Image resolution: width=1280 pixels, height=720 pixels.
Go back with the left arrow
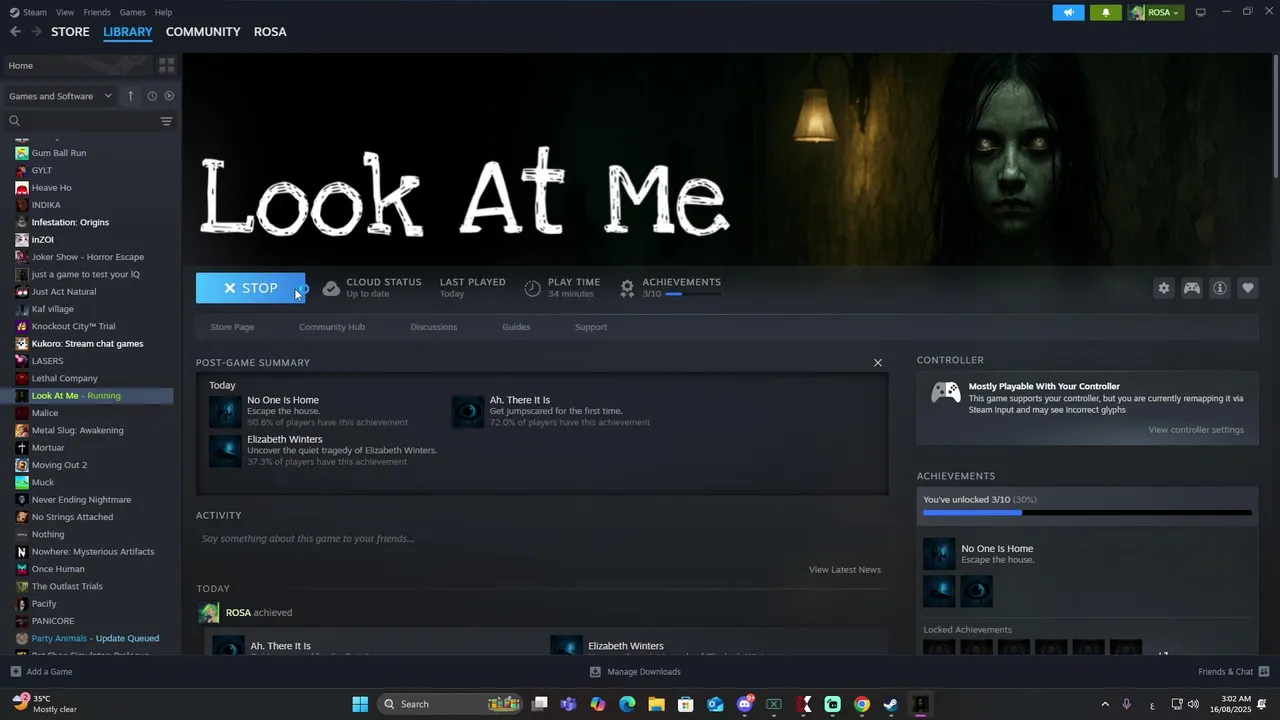click(x=15, y=32)
